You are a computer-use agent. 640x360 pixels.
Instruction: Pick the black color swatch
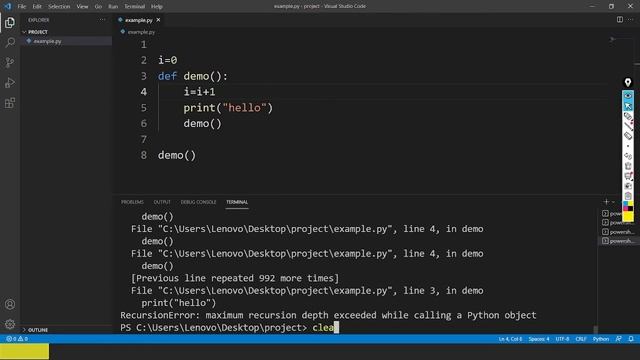631,209
